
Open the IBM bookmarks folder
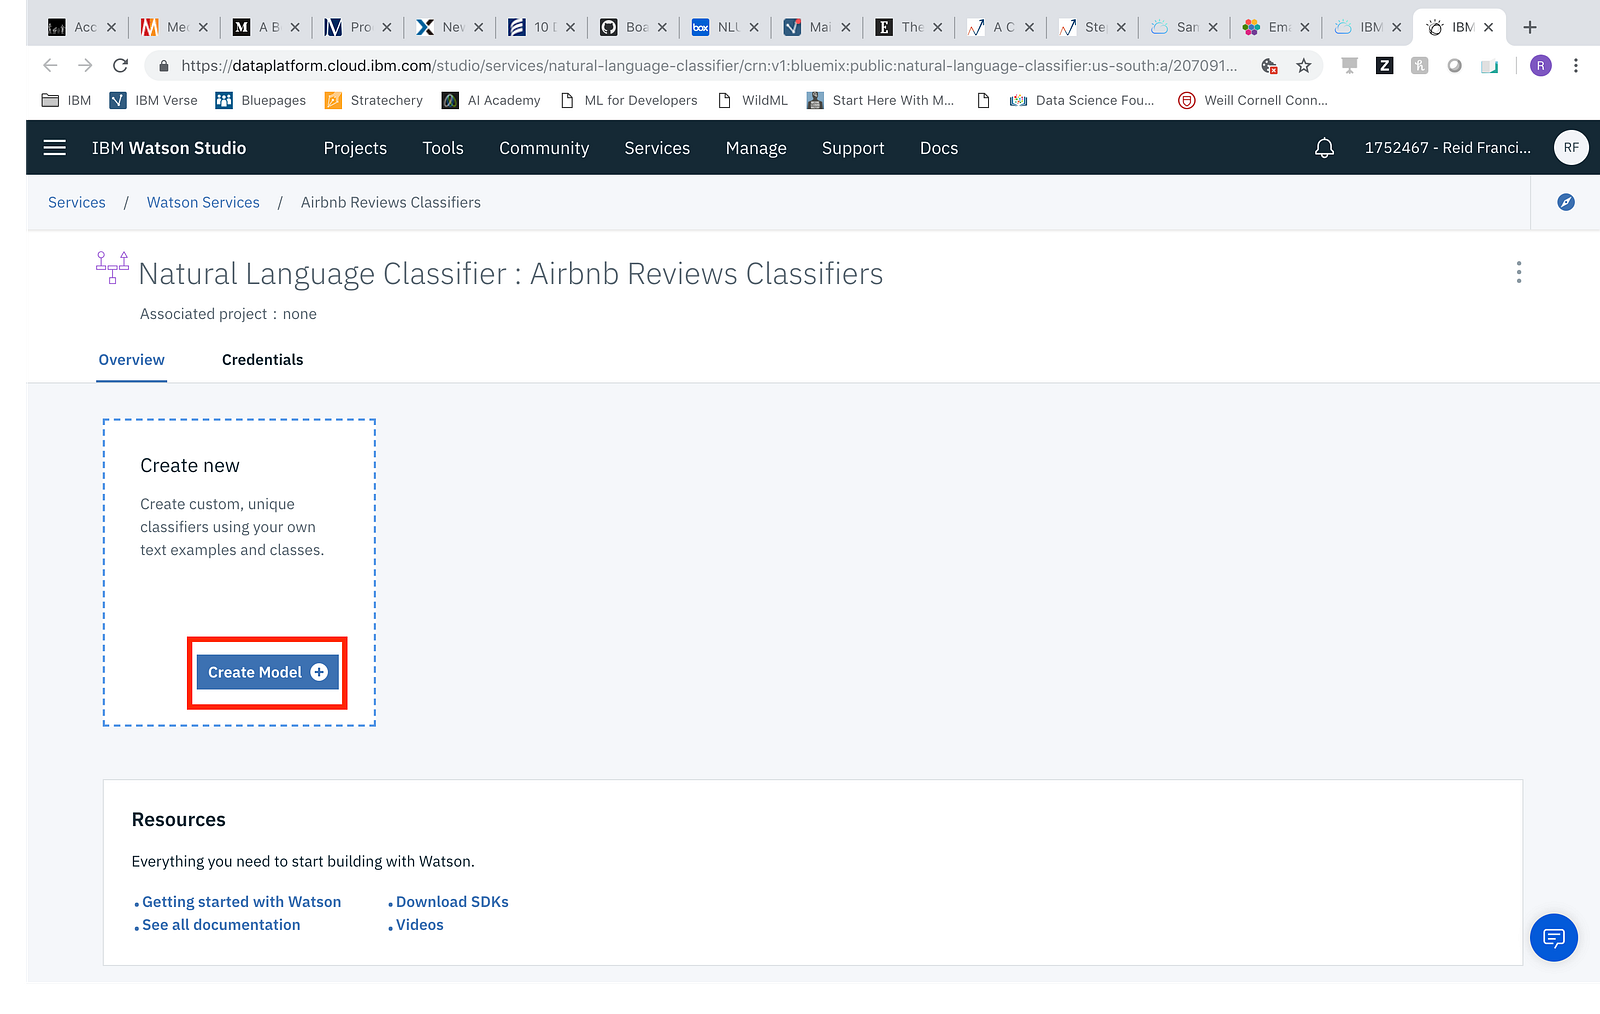66,100
